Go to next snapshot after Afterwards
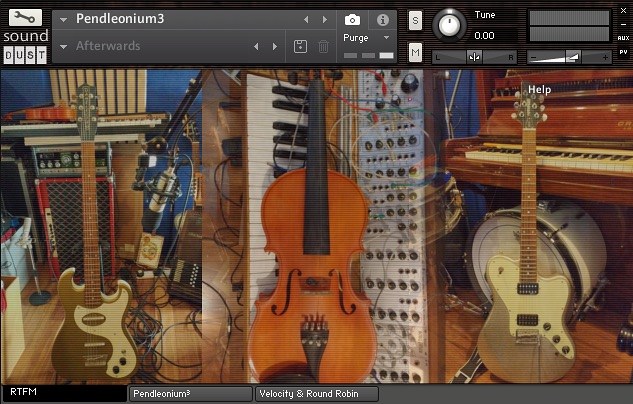633x404 pixels. click(x=274, y=46)
